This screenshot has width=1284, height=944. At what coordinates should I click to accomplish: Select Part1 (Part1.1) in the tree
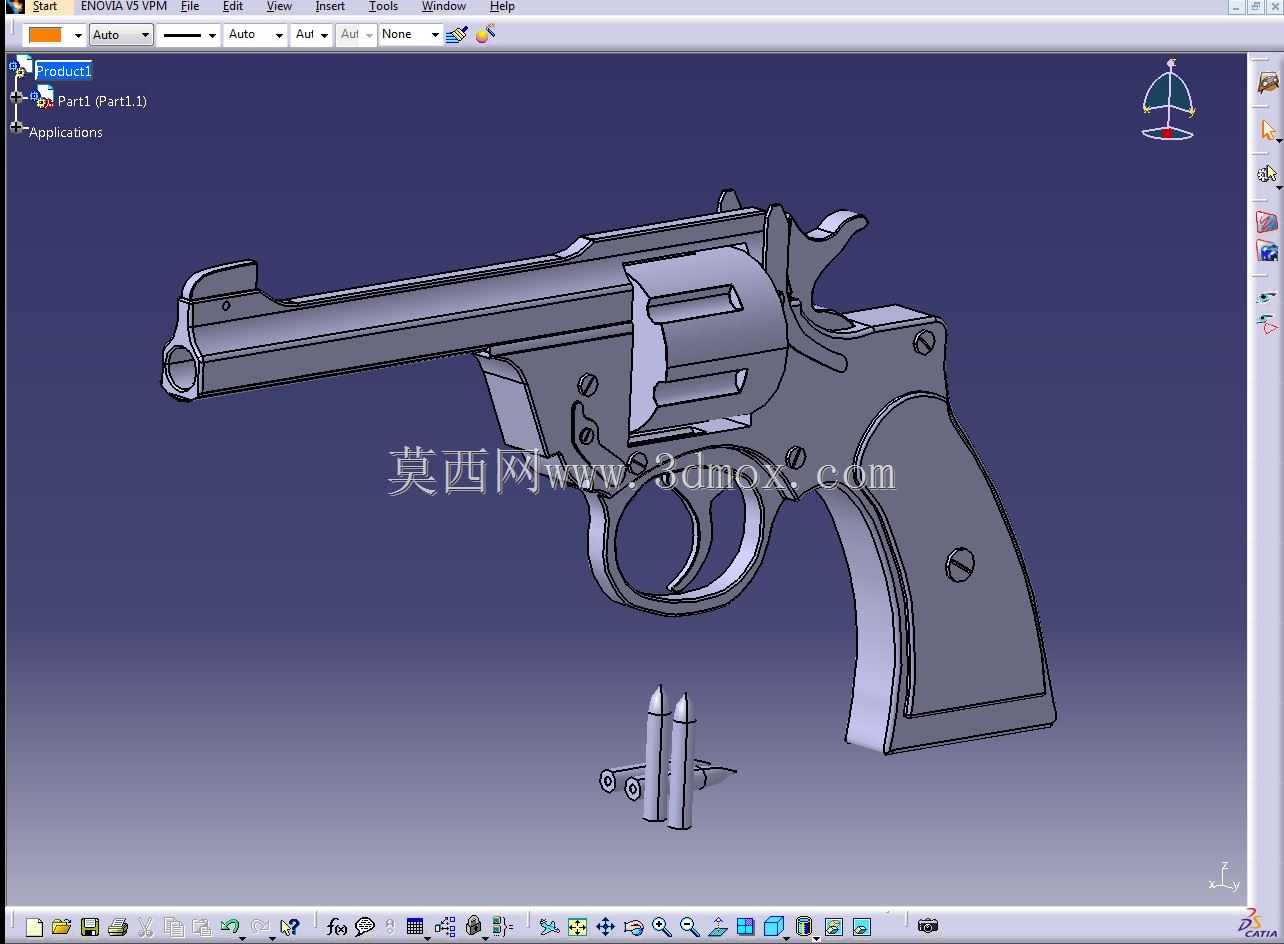click(102, 101)
